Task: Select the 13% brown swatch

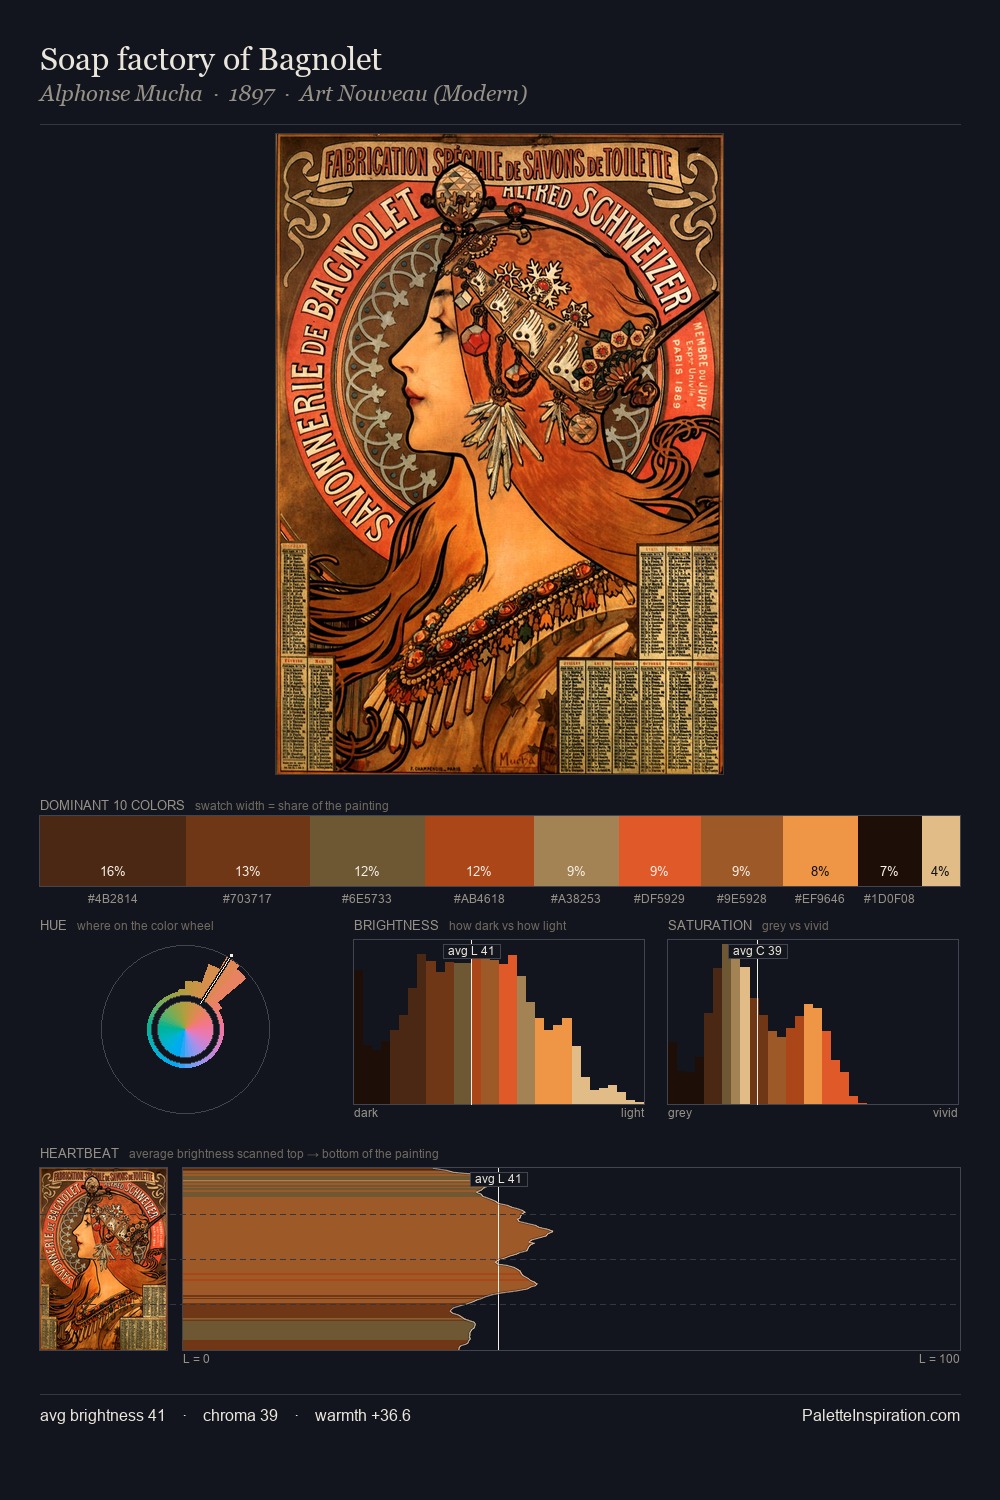Action: click(248, 851)
